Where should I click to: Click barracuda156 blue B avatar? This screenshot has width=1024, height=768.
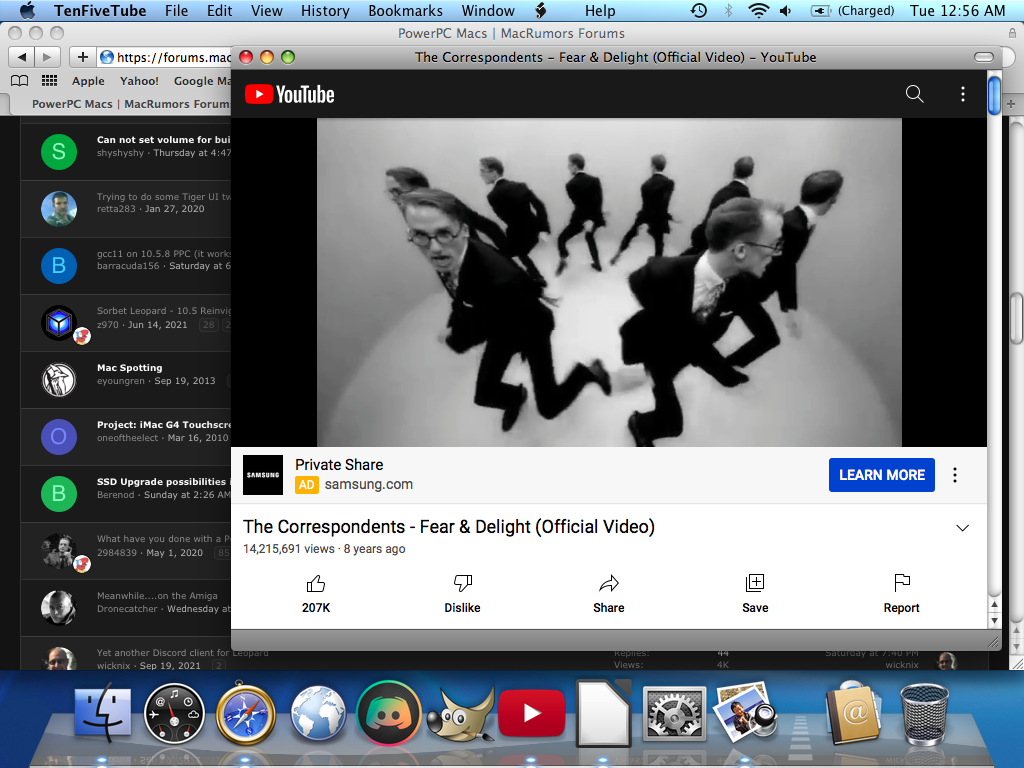pos(59,266)
